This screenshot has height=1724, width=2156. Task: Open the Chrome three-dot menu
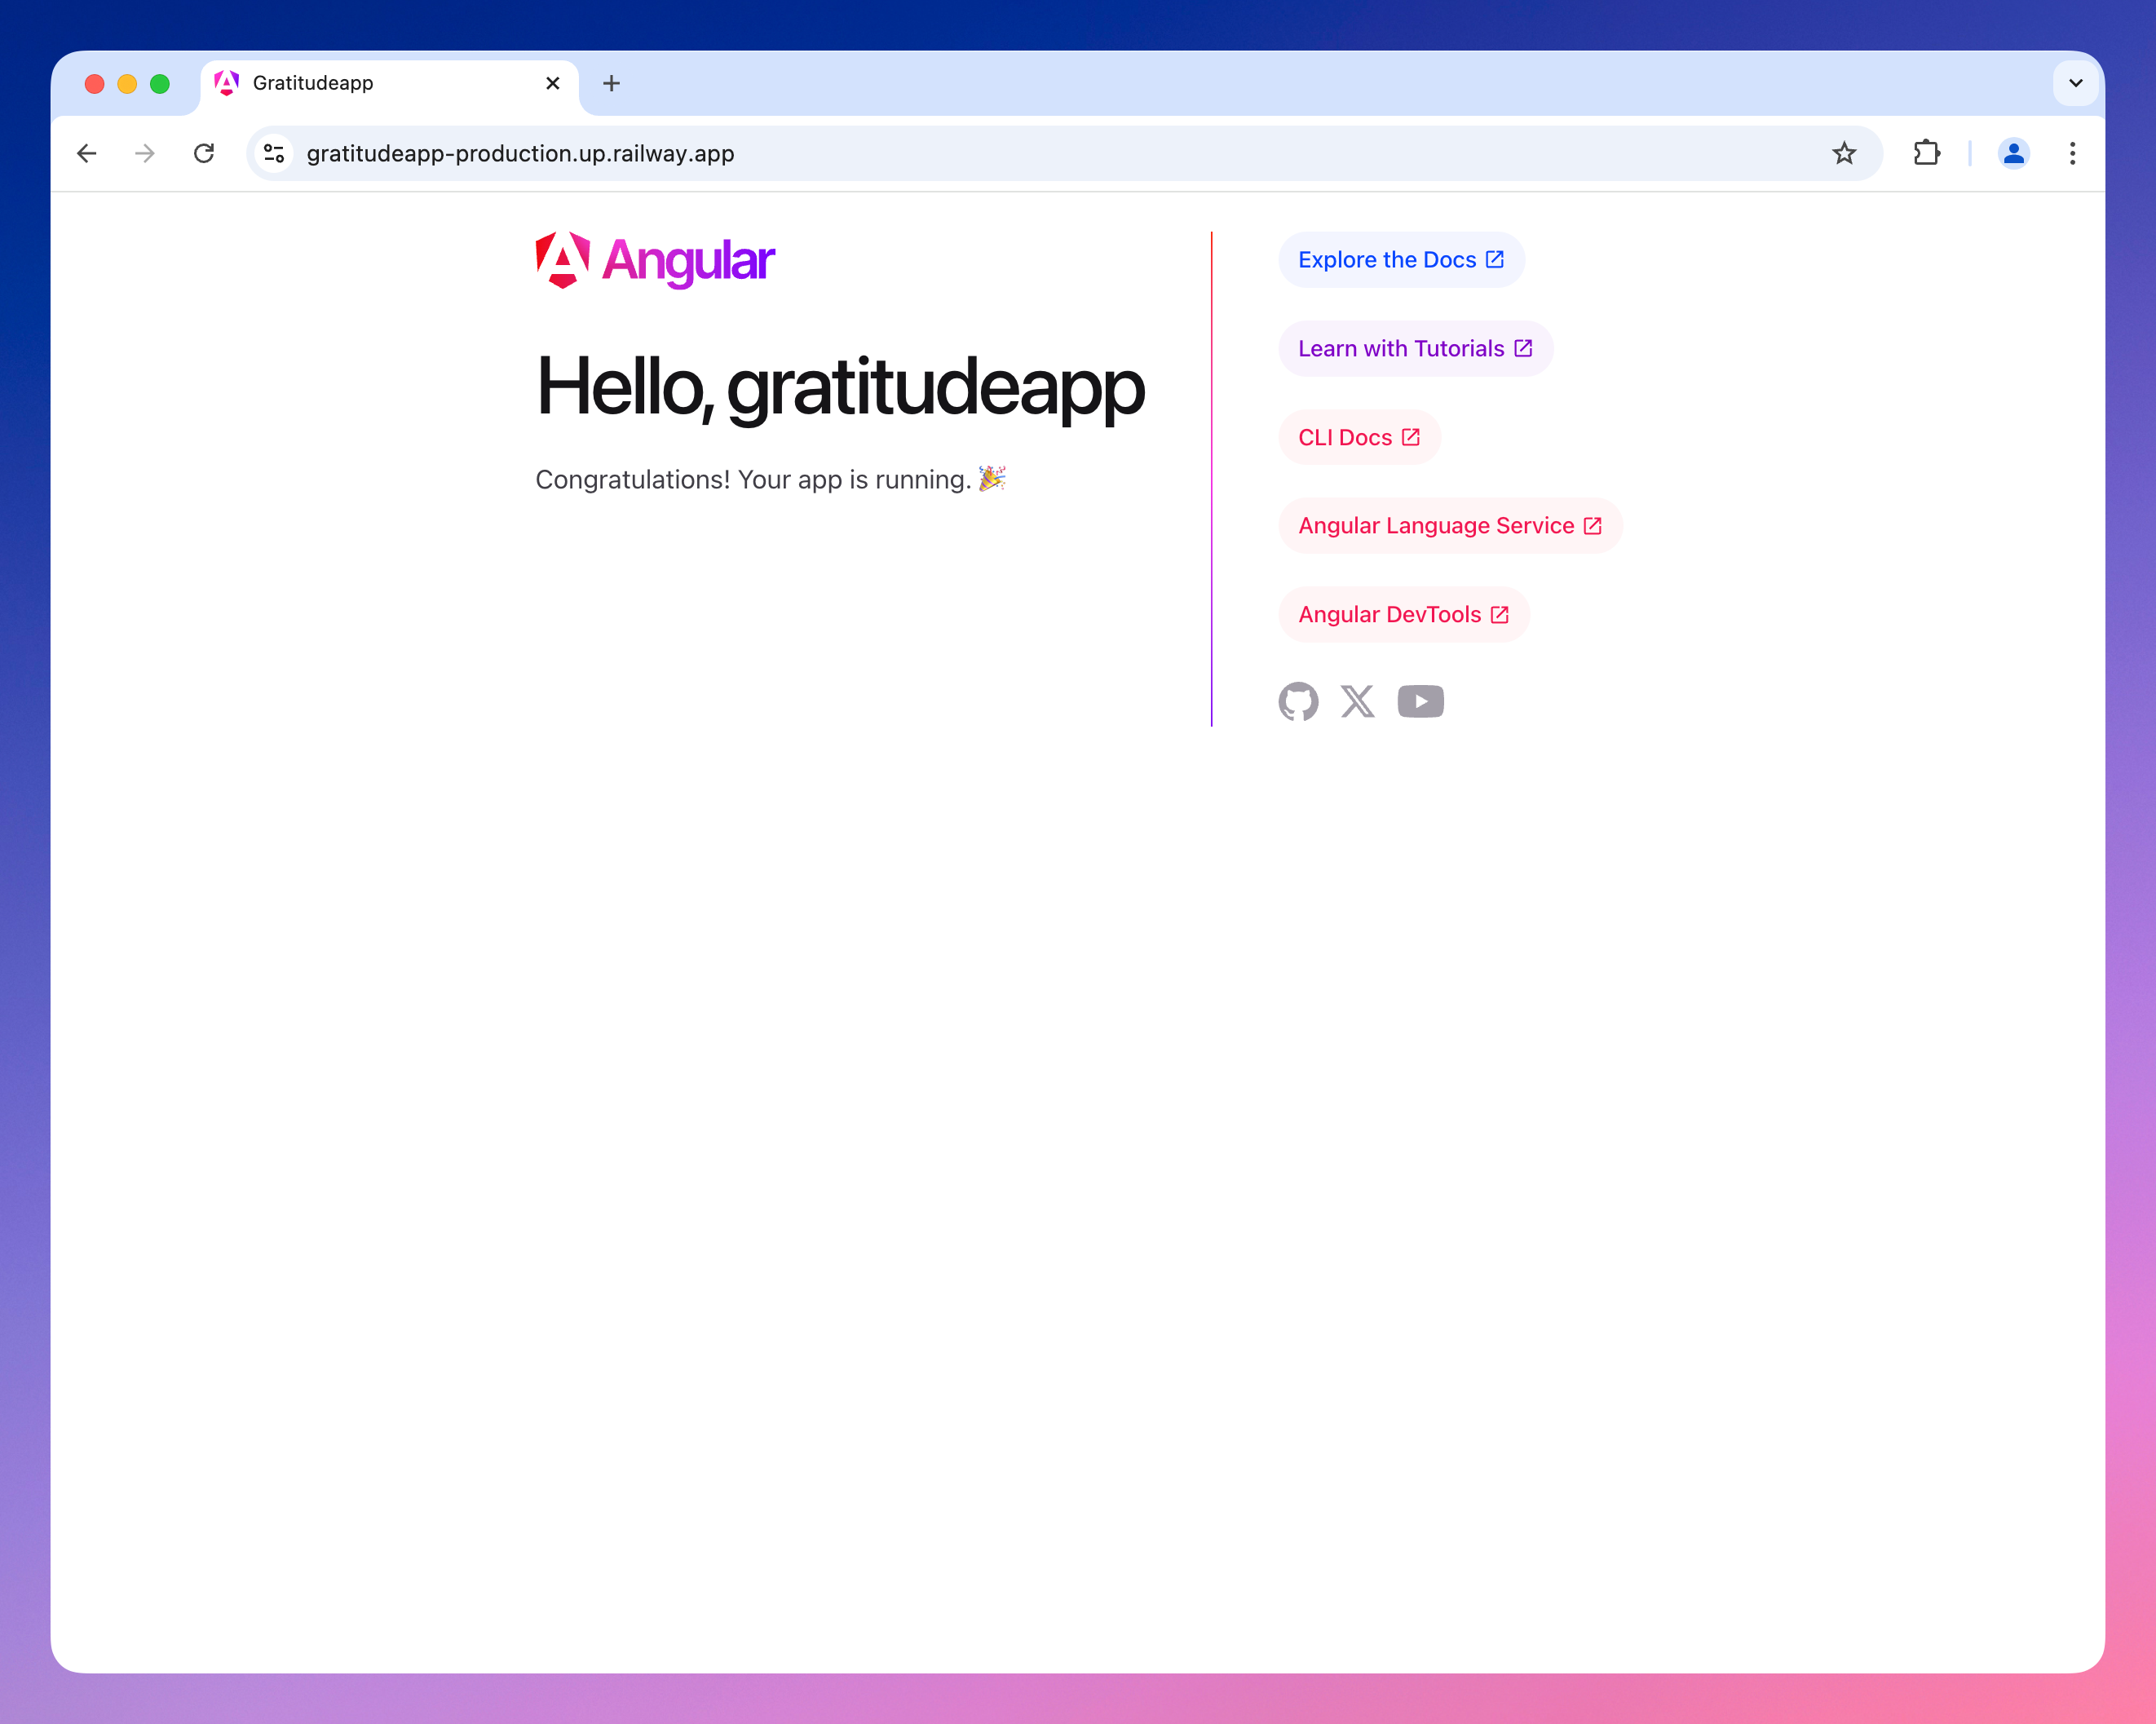pyautogui.click(x=2072, y=153)
